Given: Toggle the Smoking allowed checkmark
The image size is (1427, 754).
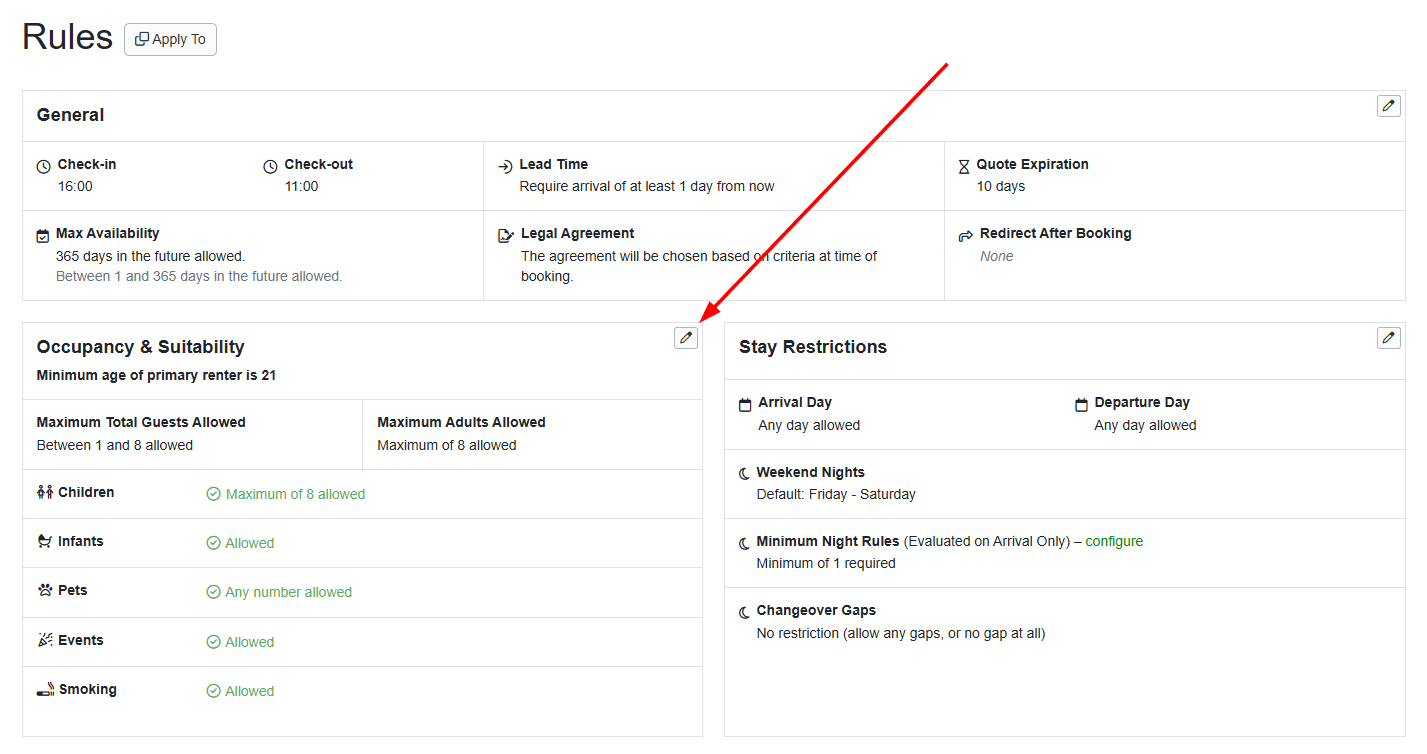Looking at the screenshot, I should (x=213, y=690).
